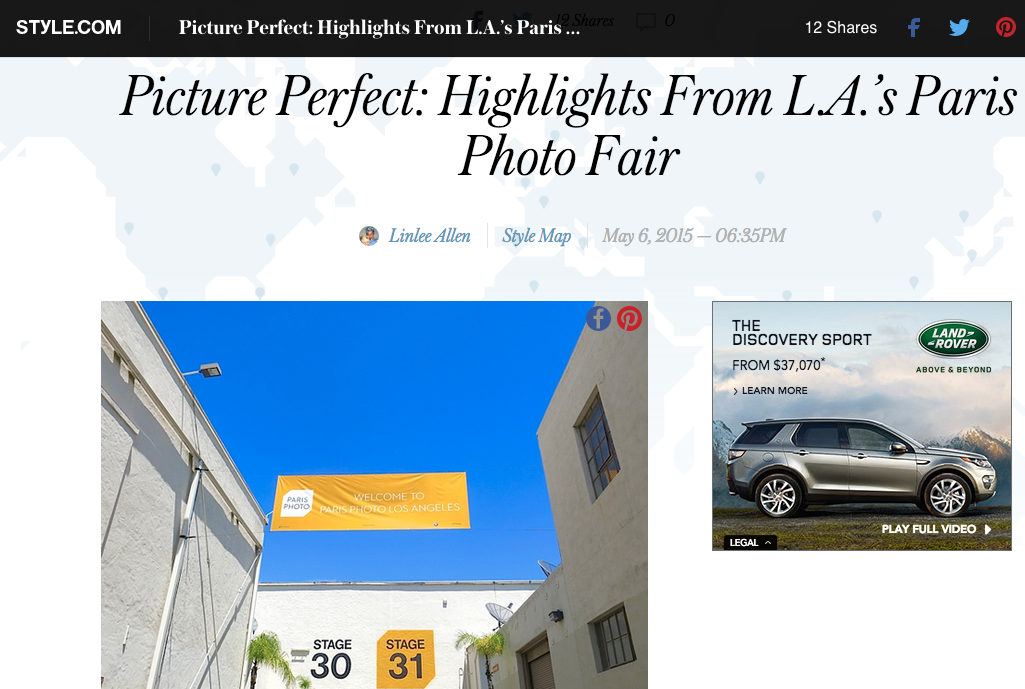Open the comment bubble icon behind the header
This screenshot has width=1025, height=689.
click(646, 22)
